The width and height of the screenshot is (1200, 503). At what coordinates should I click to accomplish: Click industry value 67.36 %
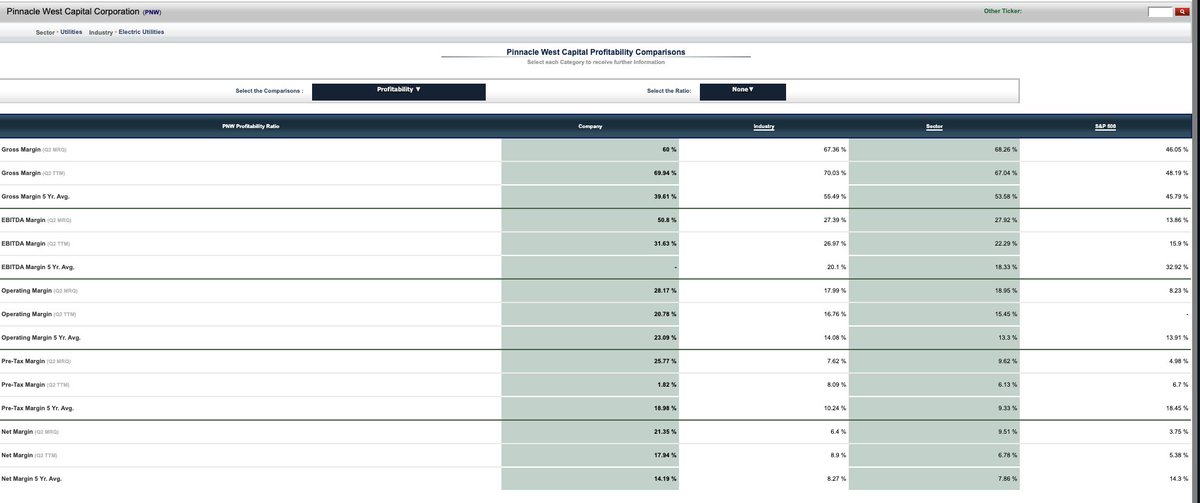[835, 149]
